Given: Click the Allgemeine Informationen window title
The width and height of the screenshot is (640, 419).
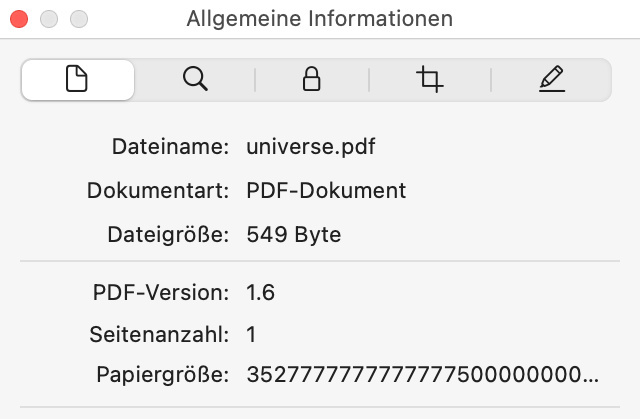Looking at the screenshot, I should (319, 19).
